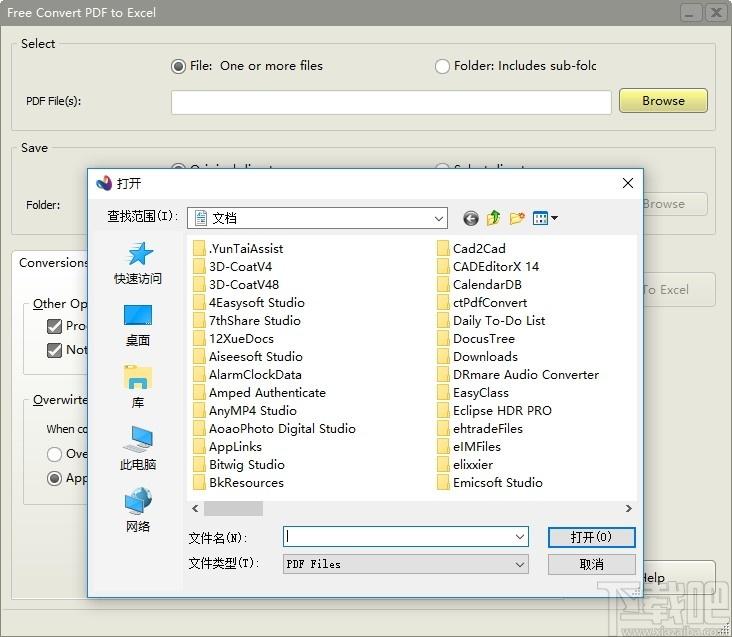Select the AnyMP4 Studio folder name
732x637 pixels.
coord(253,411)
